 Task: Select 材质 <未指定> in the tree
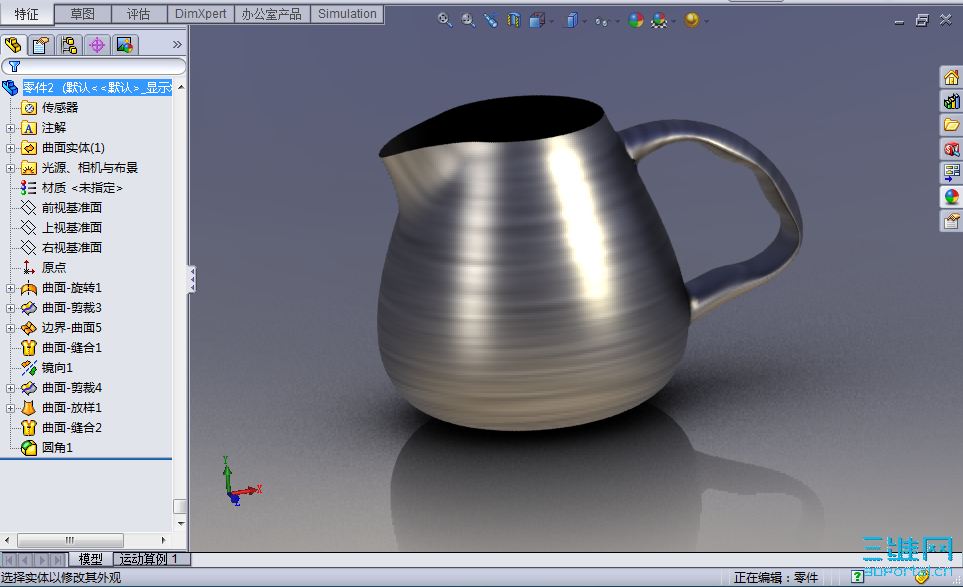[82, 188]
